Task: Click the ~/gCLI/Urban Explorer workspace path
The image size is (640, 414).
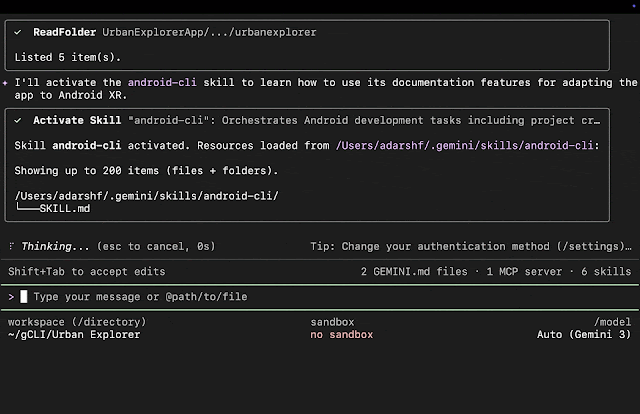Action: tap(74, 334)
